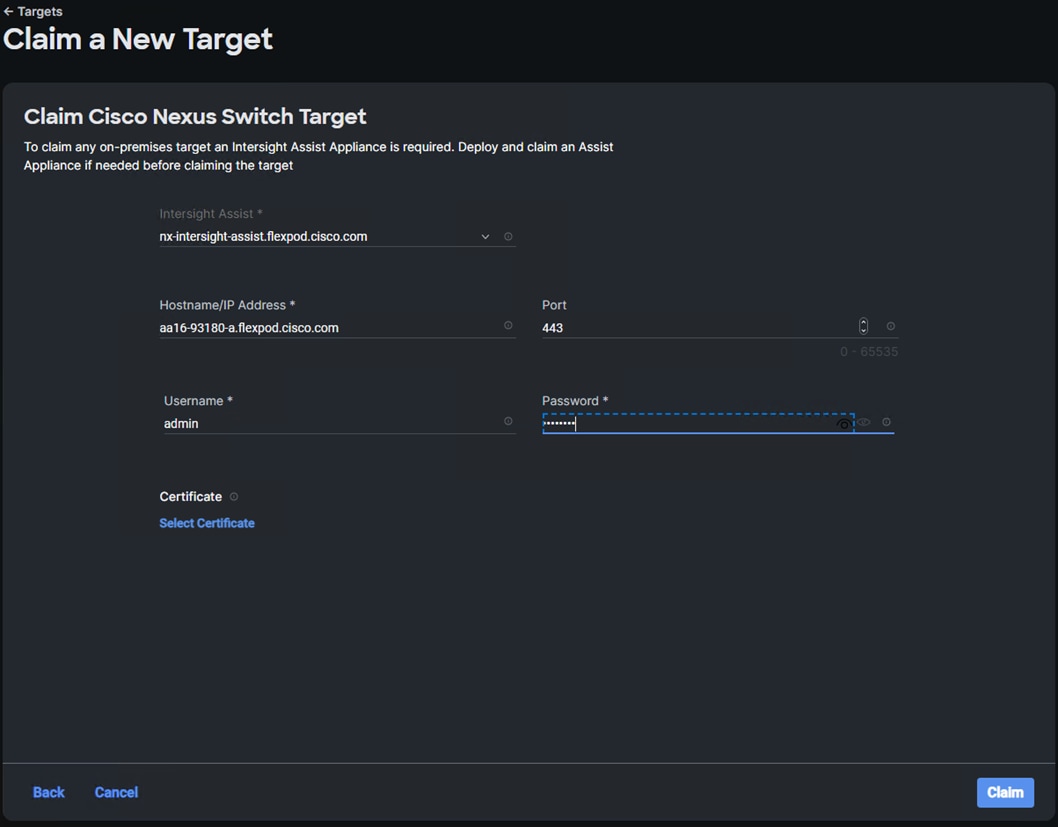
Task: Go back to the Targets page link
Action: click(40, 12)
